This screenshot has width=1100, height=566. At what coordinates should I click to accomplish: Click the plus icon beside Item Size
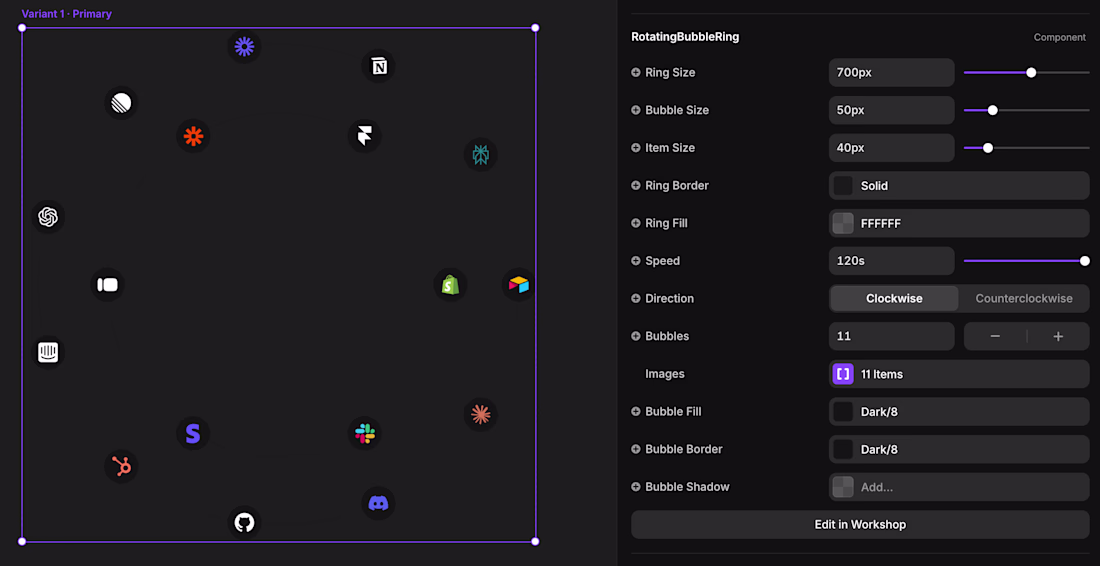click(x=636, y=148)
